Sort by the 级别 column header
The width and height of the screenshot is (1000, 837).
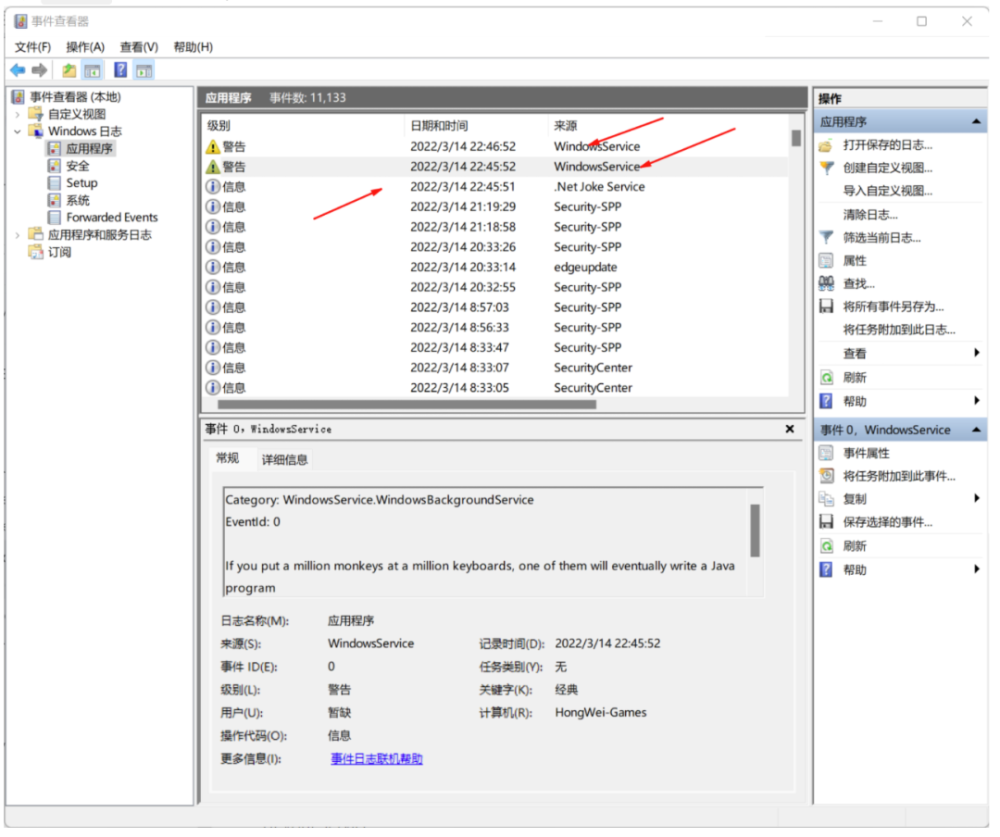click(302, 126)
